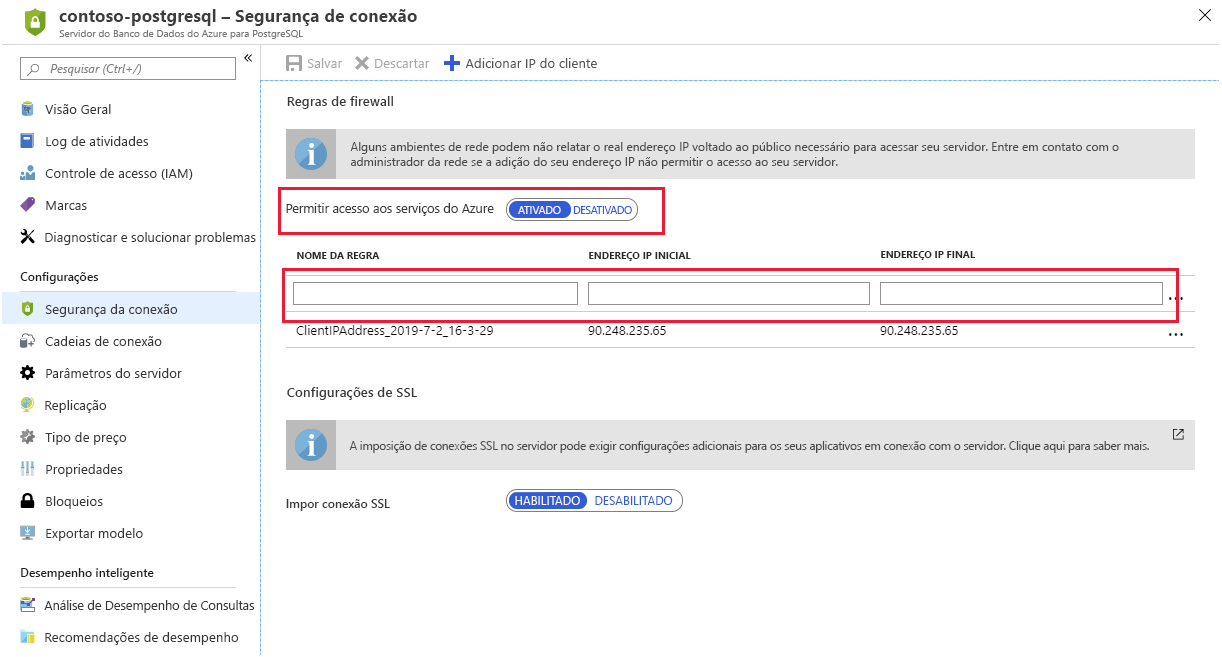Click the ENDEREÇO IP INICIAL column header
The width and height of the screenshot is (1222, 657).
pyautogui.click(x=639, y=255)
